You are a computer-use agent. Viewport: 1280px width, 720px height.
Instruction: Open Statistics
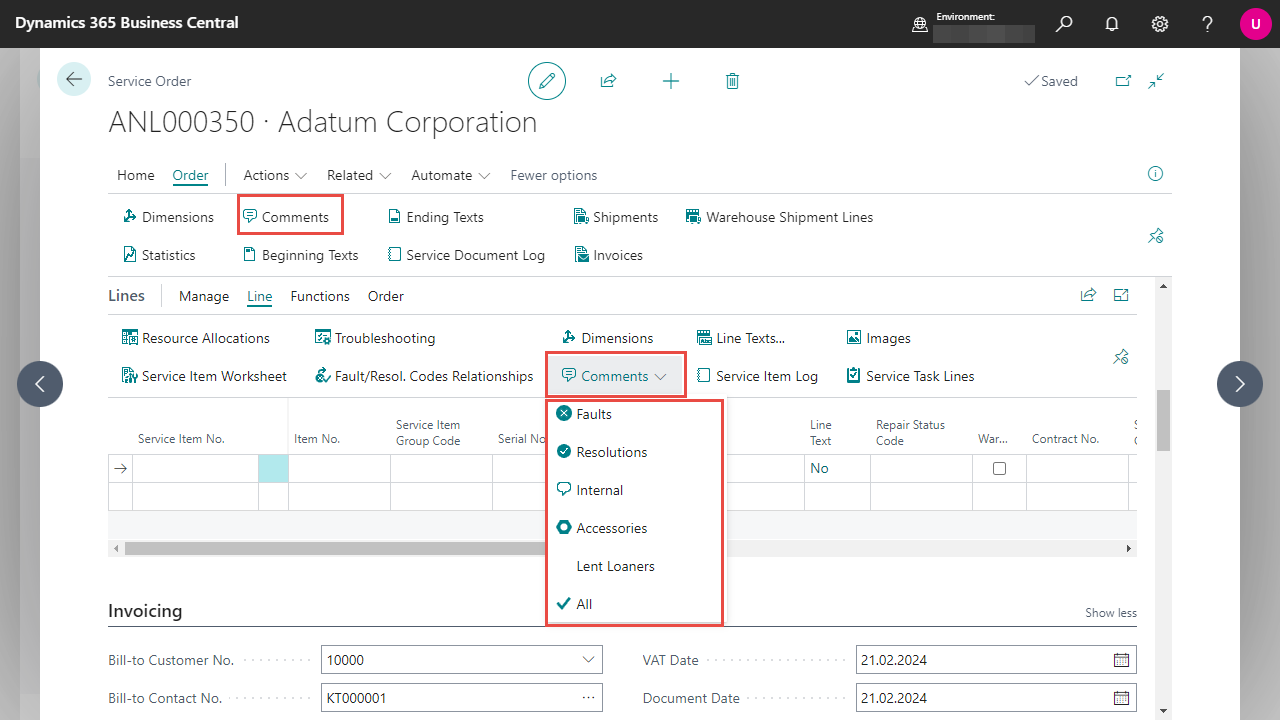pos(158,255)
